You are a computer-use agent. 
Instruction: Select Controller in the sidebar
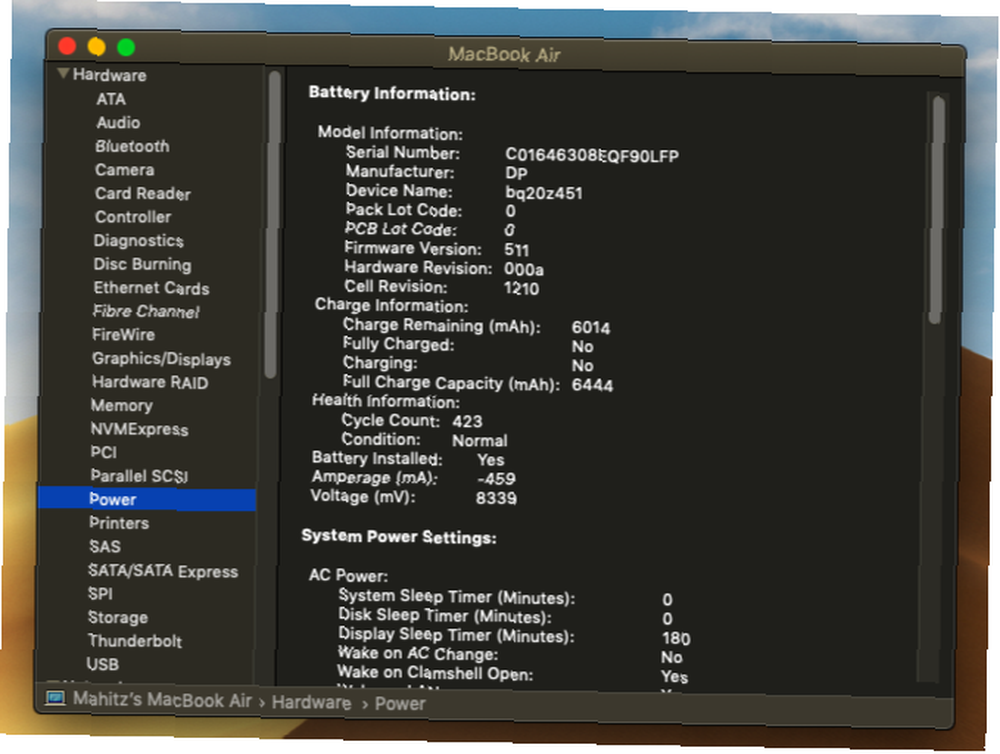[133, 217]
